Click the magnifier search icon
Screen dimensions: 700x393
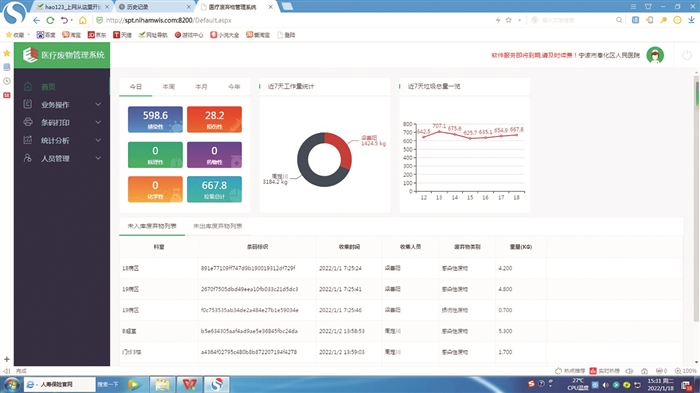point(619,20)
